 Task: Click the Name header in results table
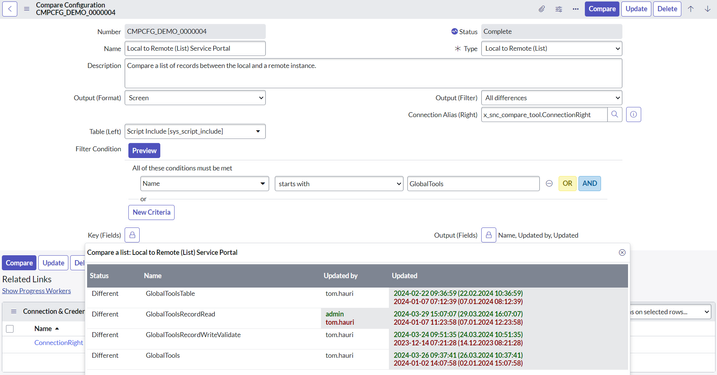click(x=153, y=276)
